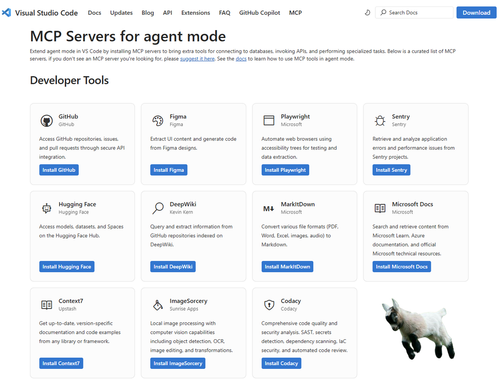Click the Figma palette card icon

pyautogui.click(x=158, y=120)
